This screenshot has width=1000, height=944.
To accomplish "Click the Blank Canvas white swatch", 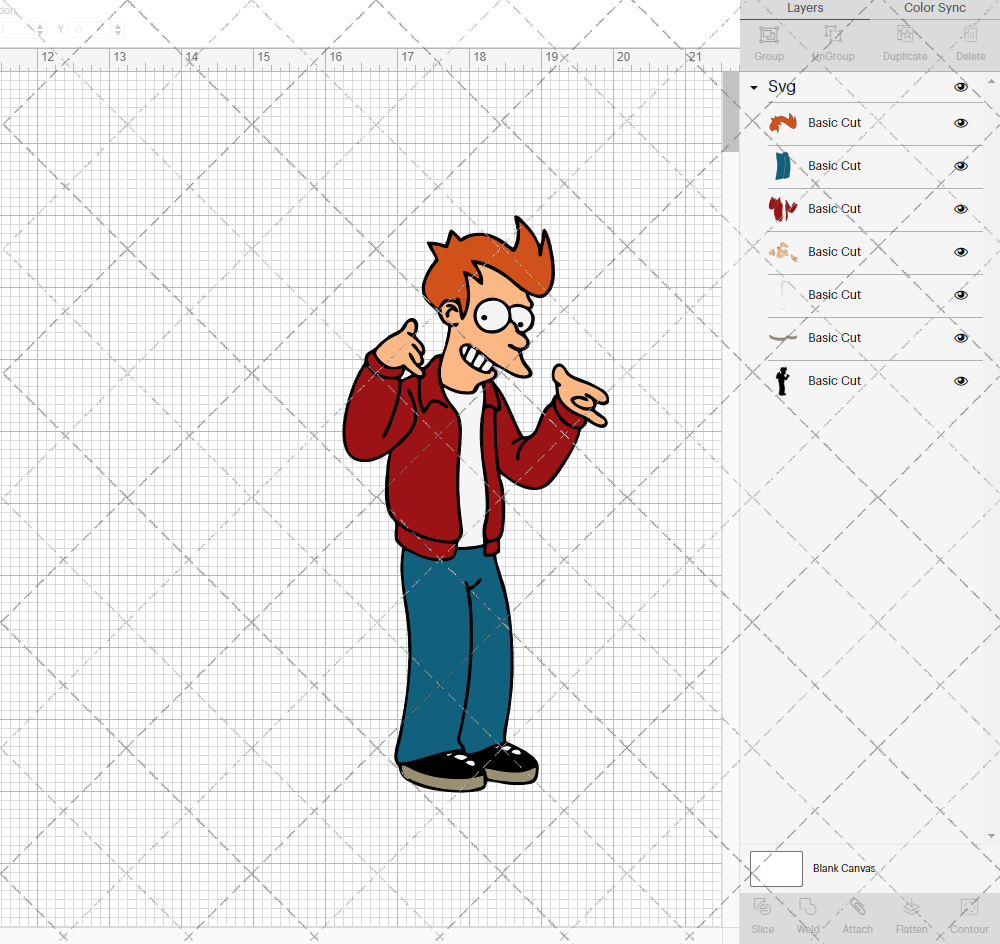I will (x=776, y=869).
